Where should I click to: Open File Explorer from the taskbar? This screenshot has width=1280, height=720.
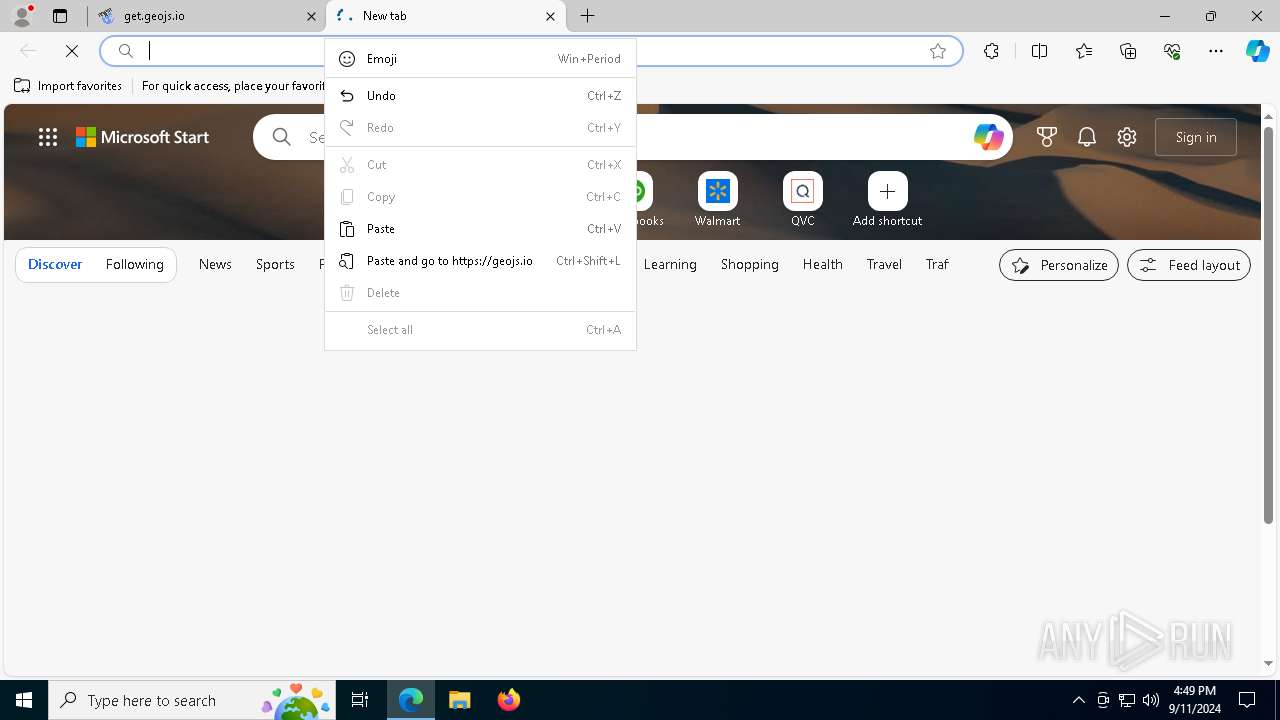(459, 700)
